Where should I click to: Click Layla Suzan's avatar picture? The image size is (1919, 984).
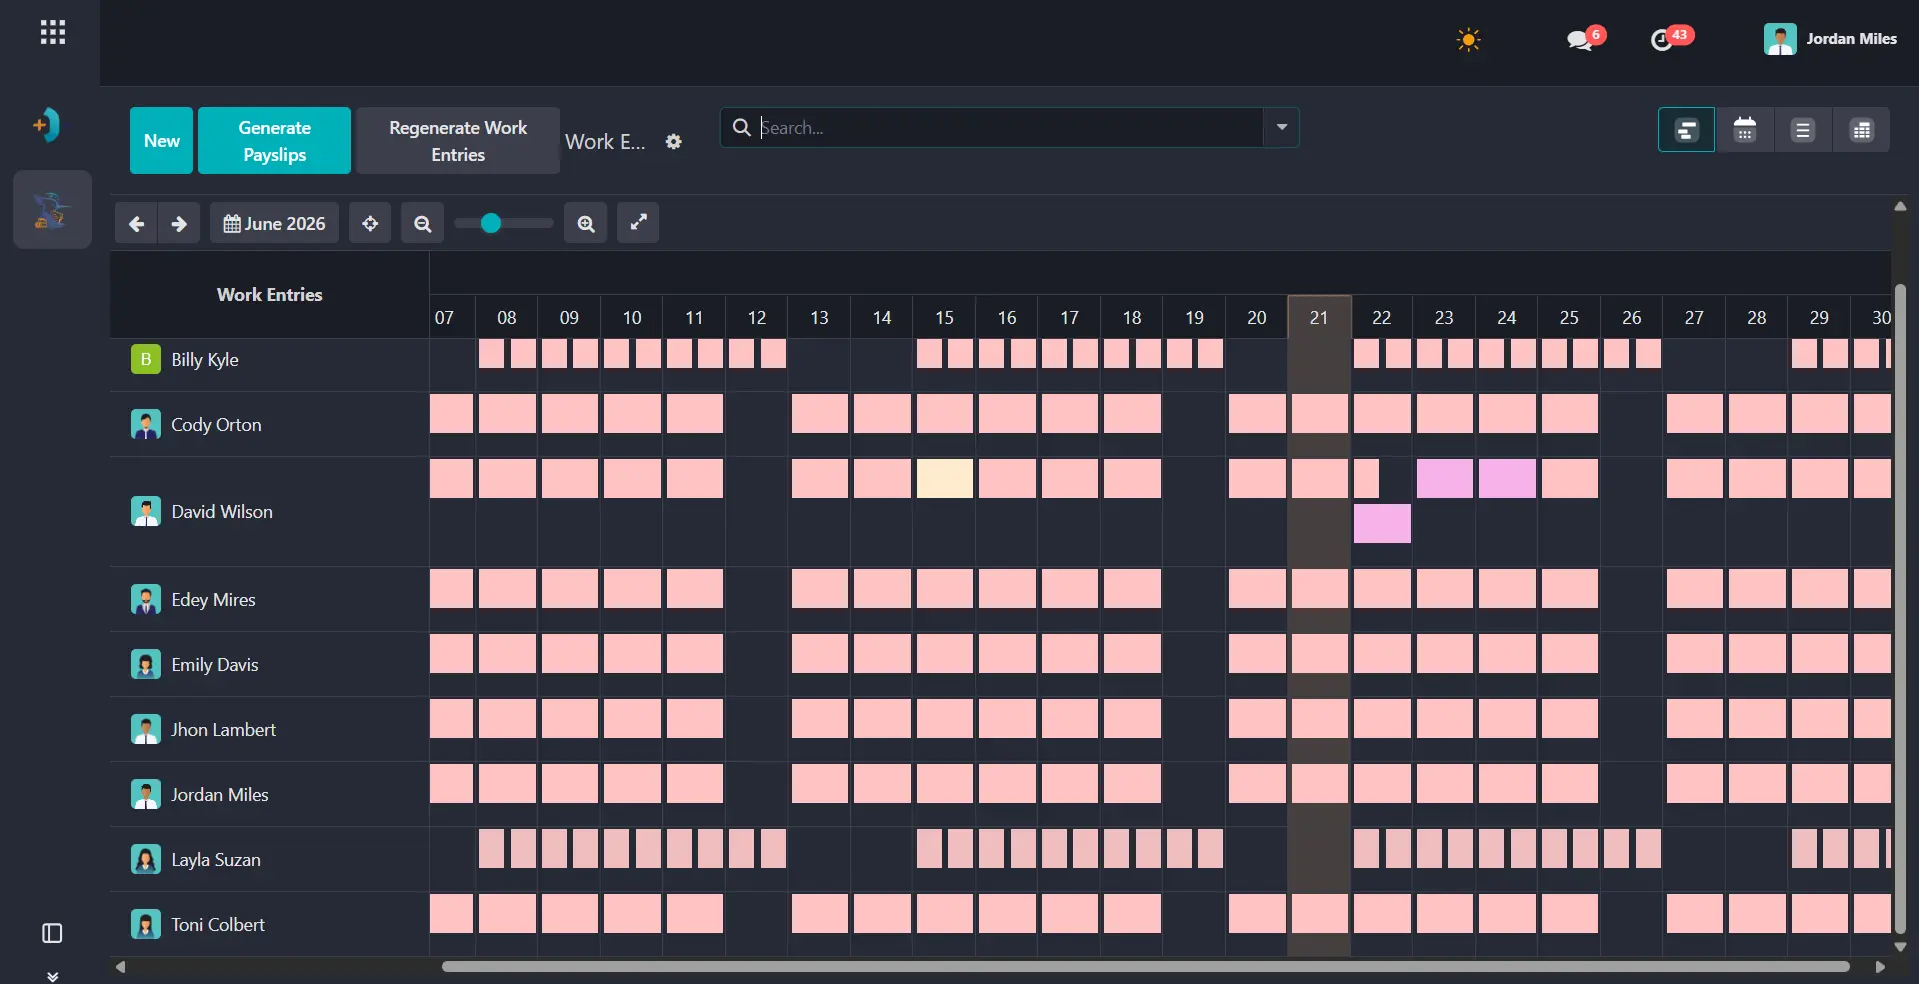tap(146, 859)
